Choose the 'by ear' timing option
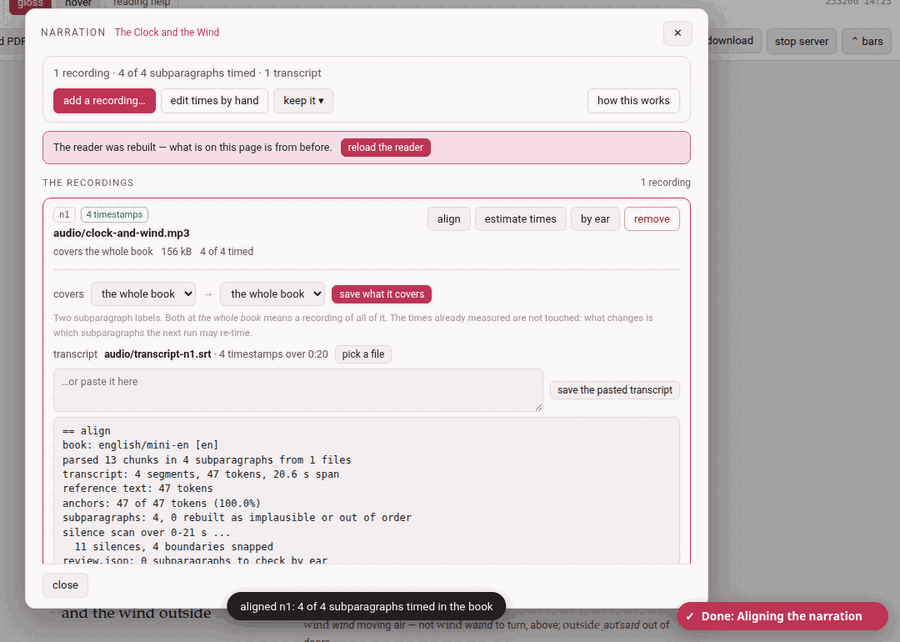Screen dimensions: 900x642 pyautogui.click(x=595, y=219)
